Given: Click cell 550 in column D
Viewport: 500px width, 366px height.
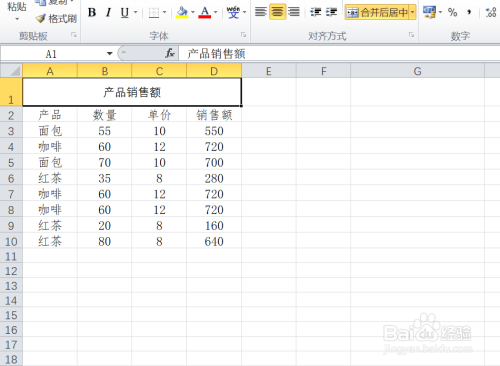Looking at the screenshot, I should tap(214, 131).
